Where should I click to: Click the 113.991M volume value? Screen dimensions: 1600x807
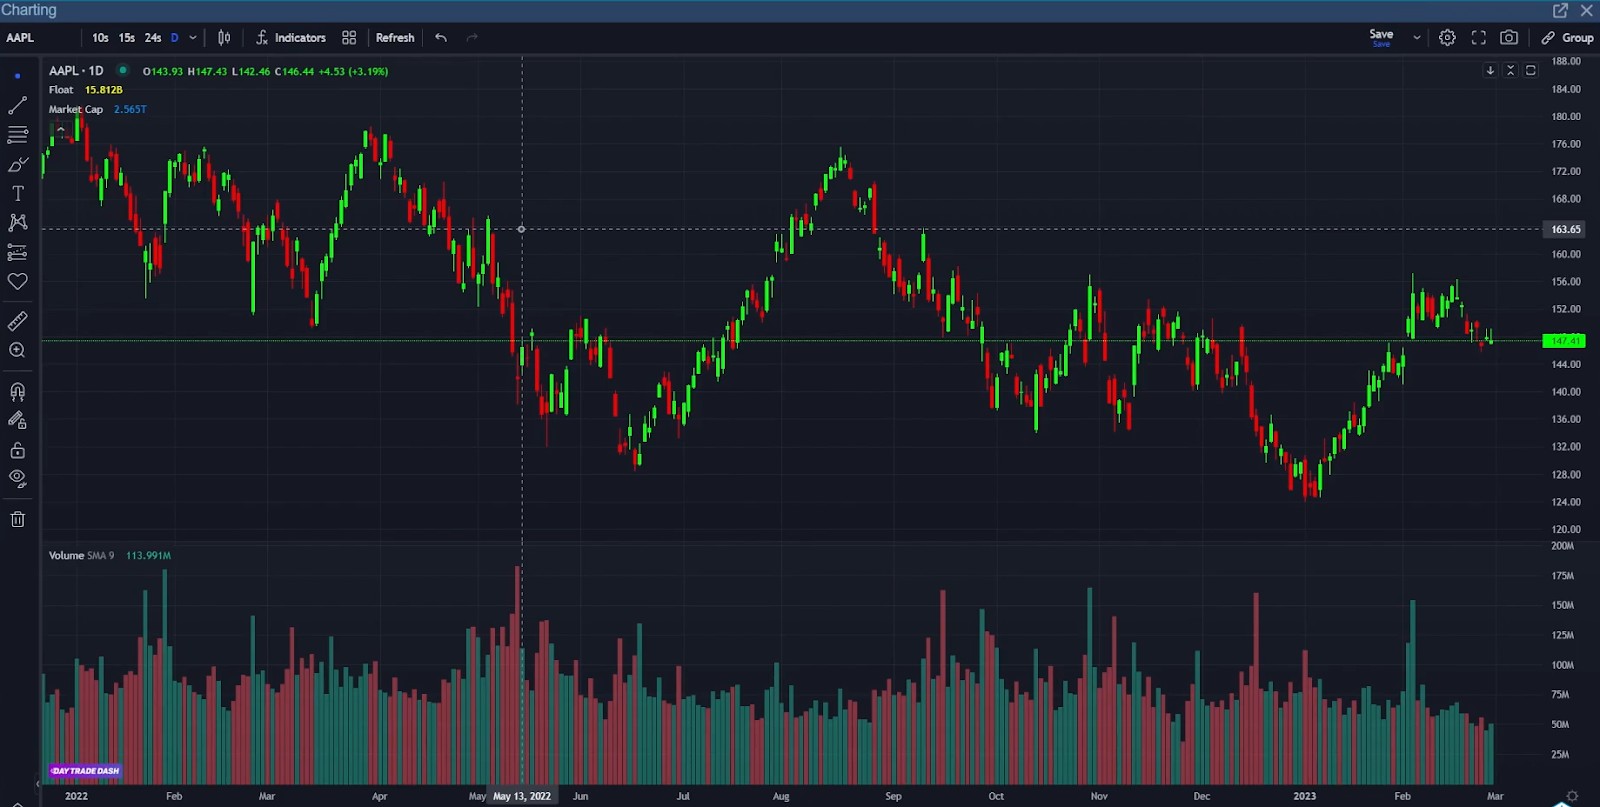(148, 555)
